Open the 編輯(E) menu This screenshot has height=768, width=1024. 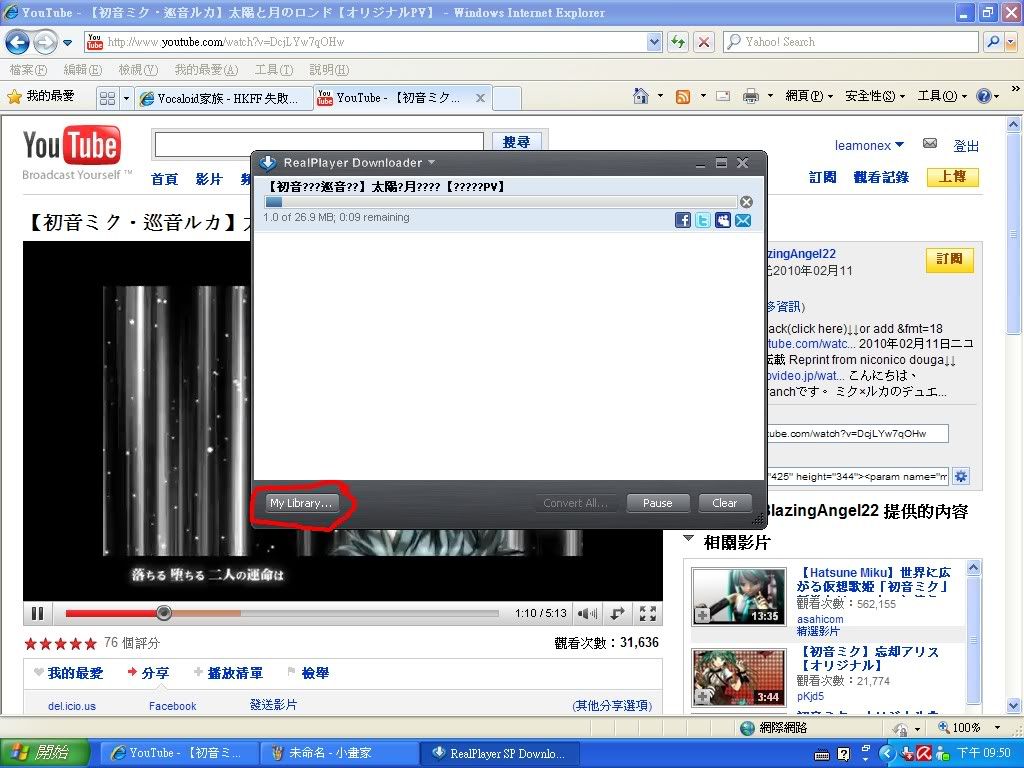pos(82,69)
